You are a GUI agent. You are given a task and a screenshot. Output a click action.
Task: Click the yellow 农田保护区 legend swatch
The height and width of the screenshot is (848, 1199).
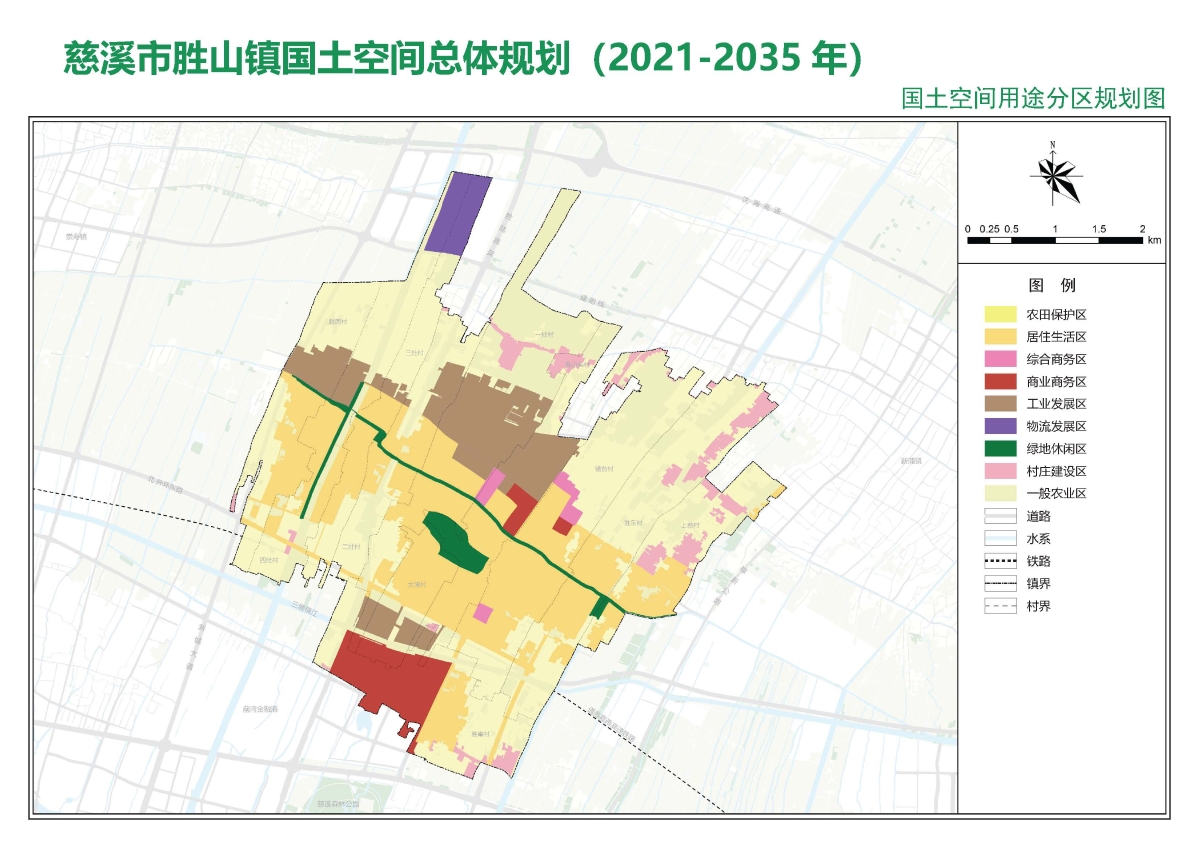[1000, 315]
